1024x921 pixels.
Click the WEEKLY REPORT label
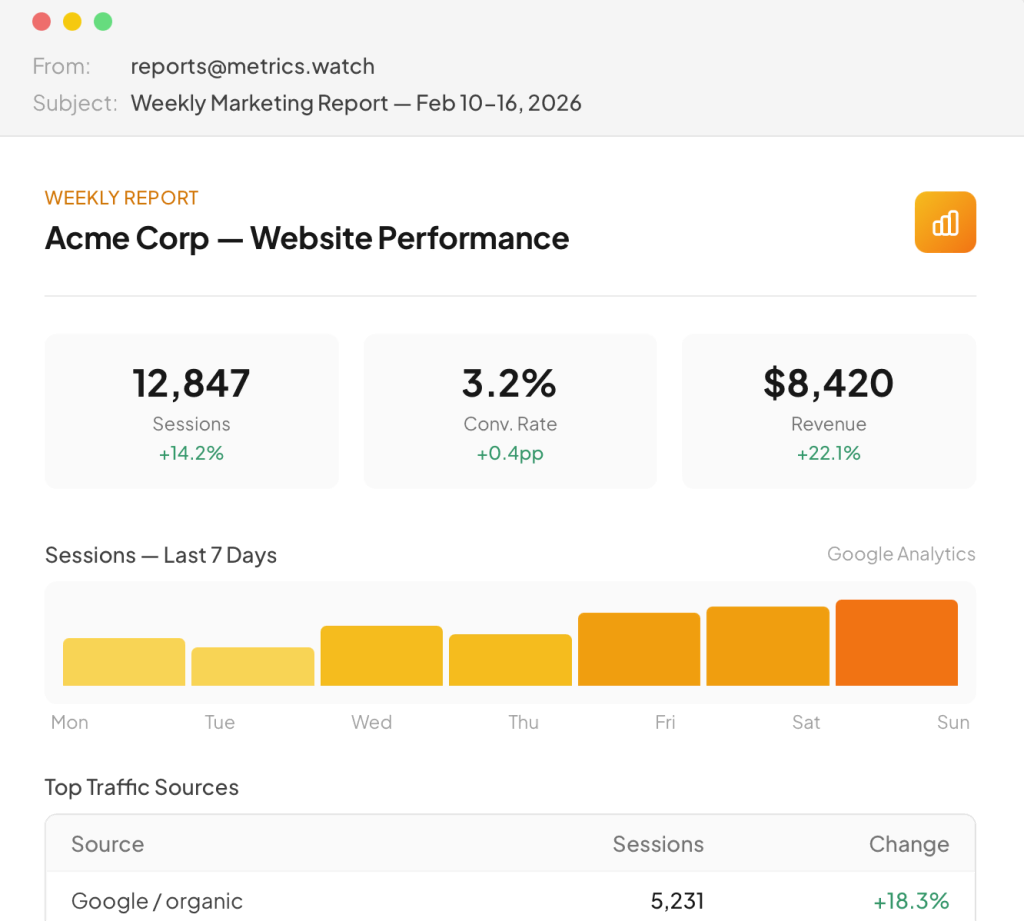[121, 198]
